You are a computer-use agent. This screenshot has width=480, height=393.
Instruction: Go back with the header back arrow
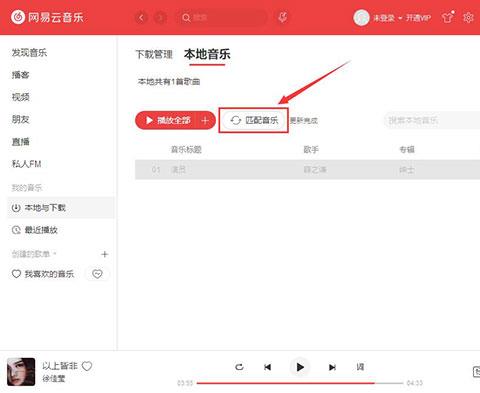141,17
